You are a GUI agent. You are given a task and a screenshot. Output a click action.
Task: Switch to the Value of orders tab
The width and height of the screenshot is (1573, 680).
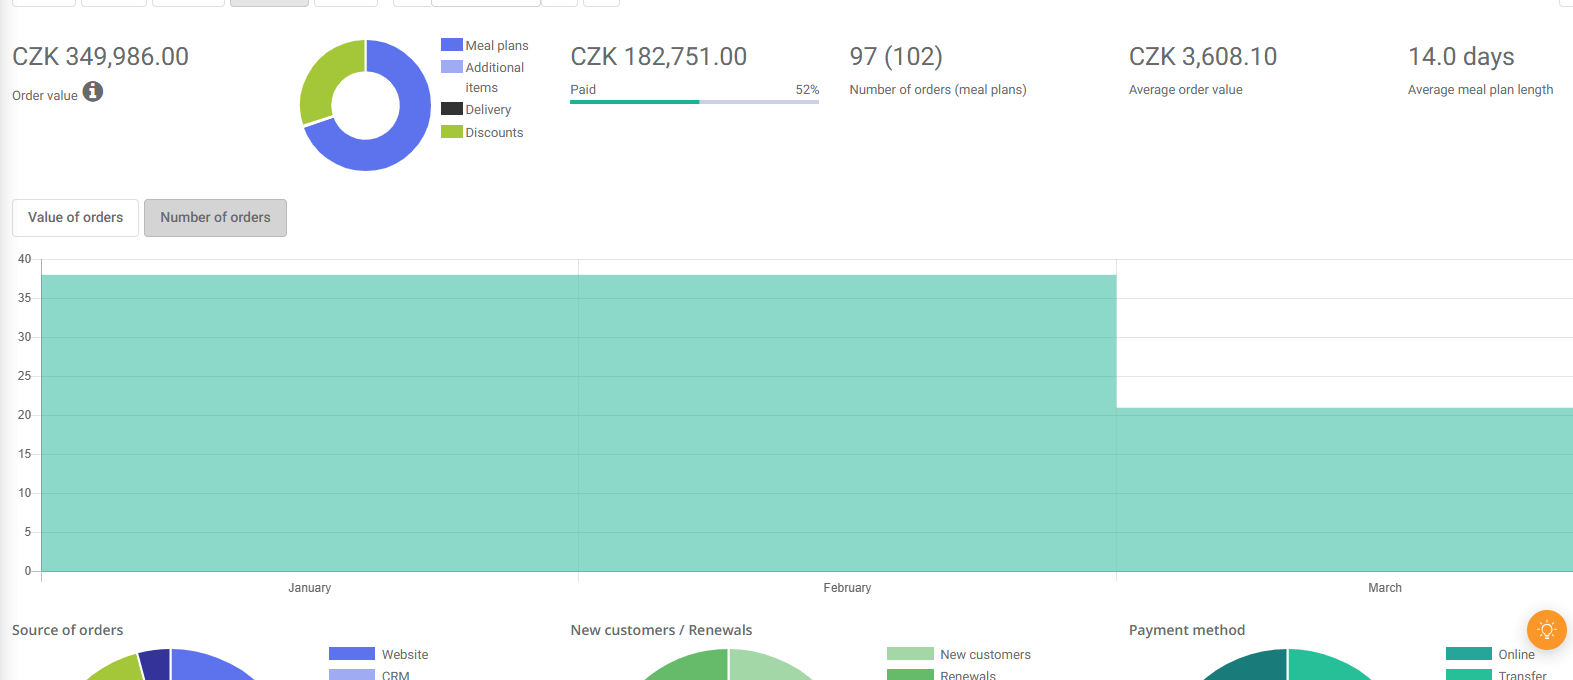76,218
